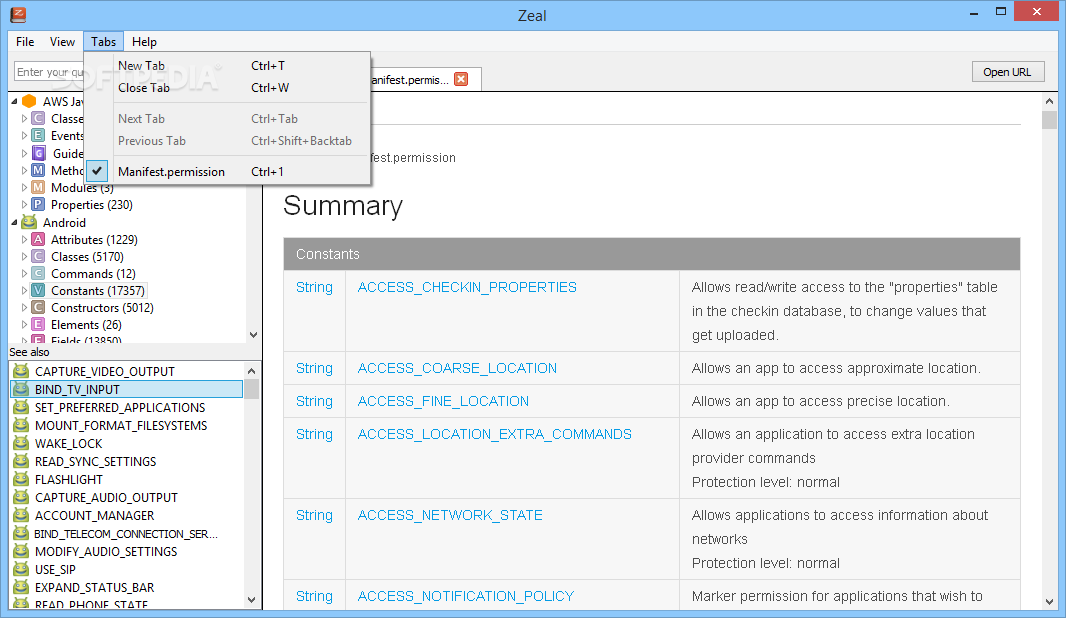Screen dimensions: 1066x618
Task: Open the Help menu
Action: (x=144, y=41)
